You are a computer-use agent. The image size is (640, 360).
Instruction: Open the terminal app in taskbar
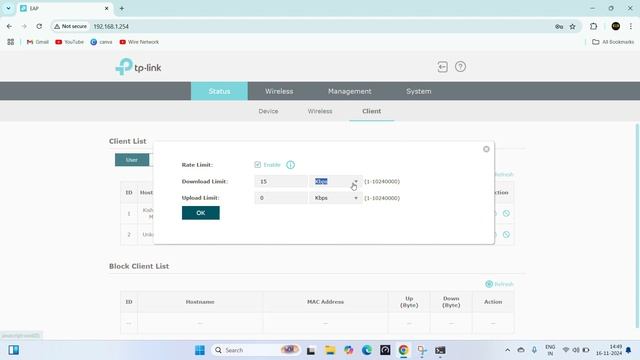pyautogui.click(x=440, y=350)
